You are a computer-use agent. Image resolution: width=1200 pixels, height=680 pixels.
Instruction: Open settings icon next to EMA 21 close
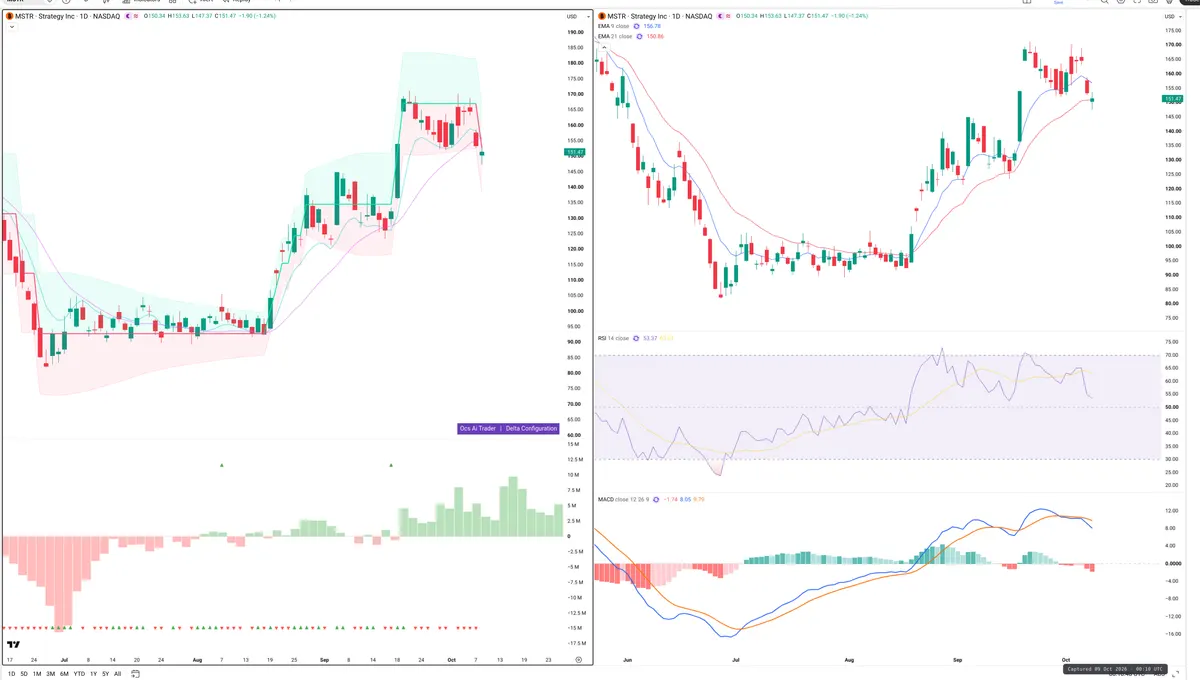(x=641, y=36)
